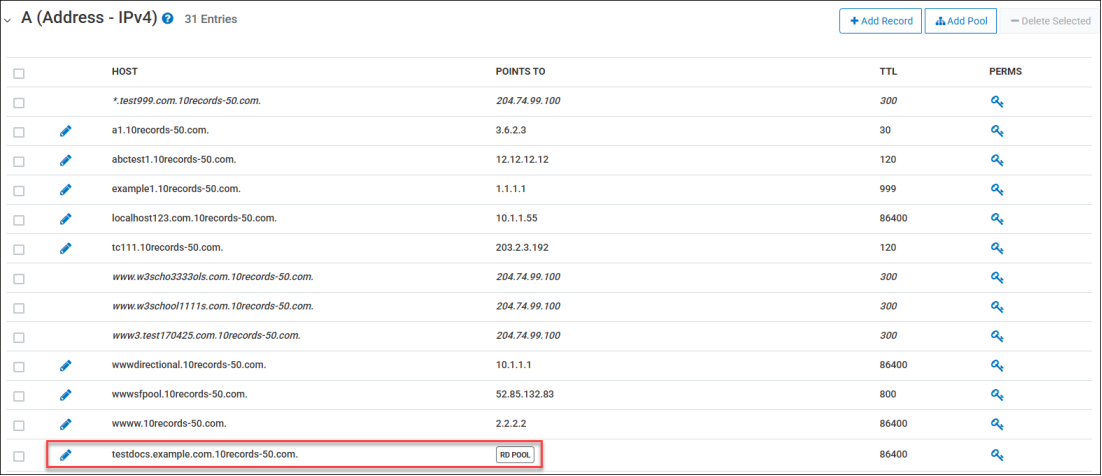Open permissions key for www3.test170425 row

point(997,336)
